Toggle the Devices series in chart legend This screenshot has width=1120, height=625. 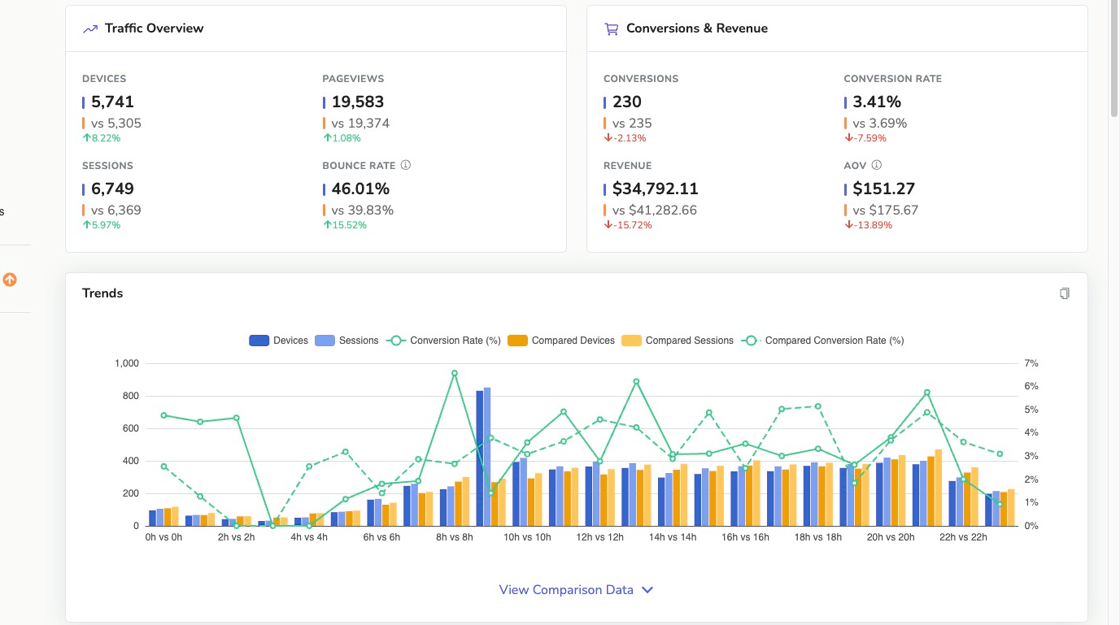tap(279, 341)
